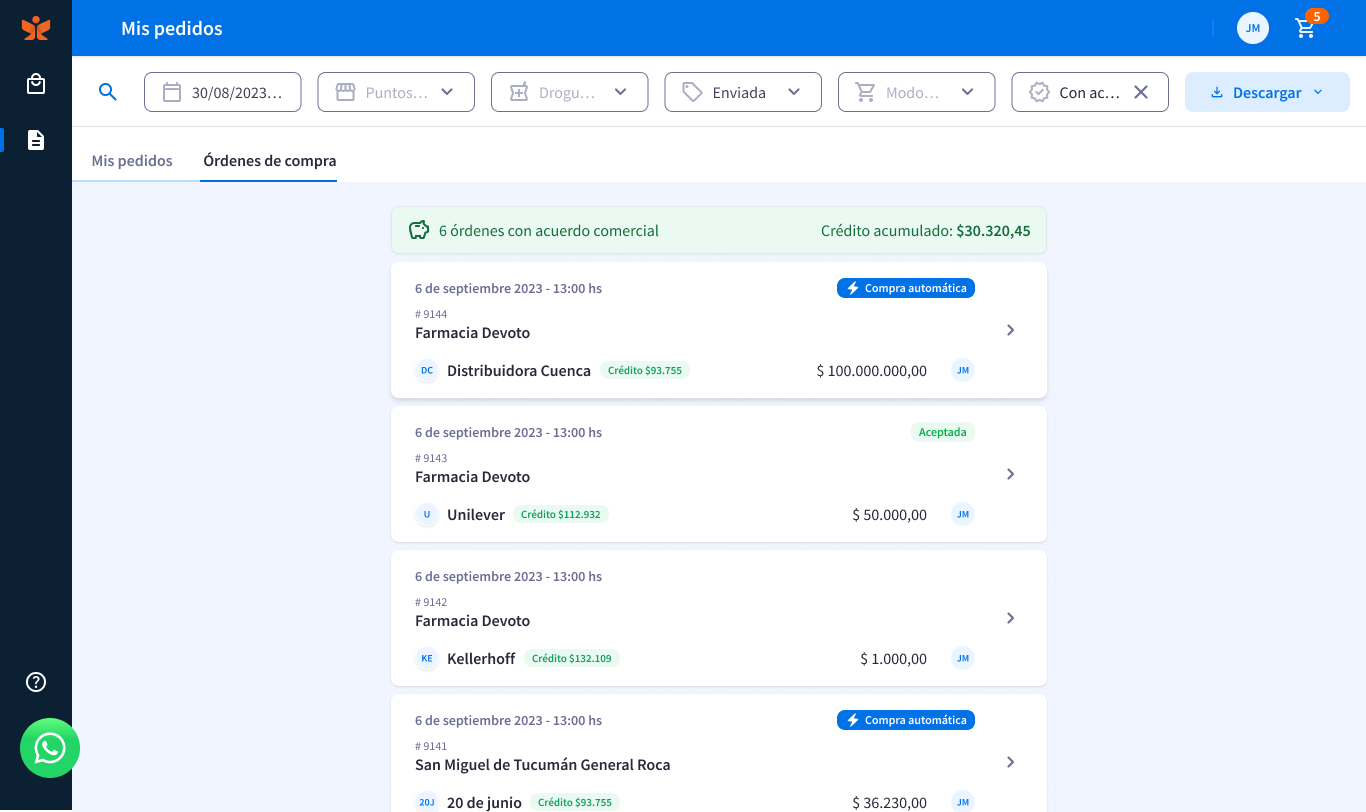Click San Miguel de Tucumán General Roca
This screenshot has width=1366, height=812.
(543, 765)
